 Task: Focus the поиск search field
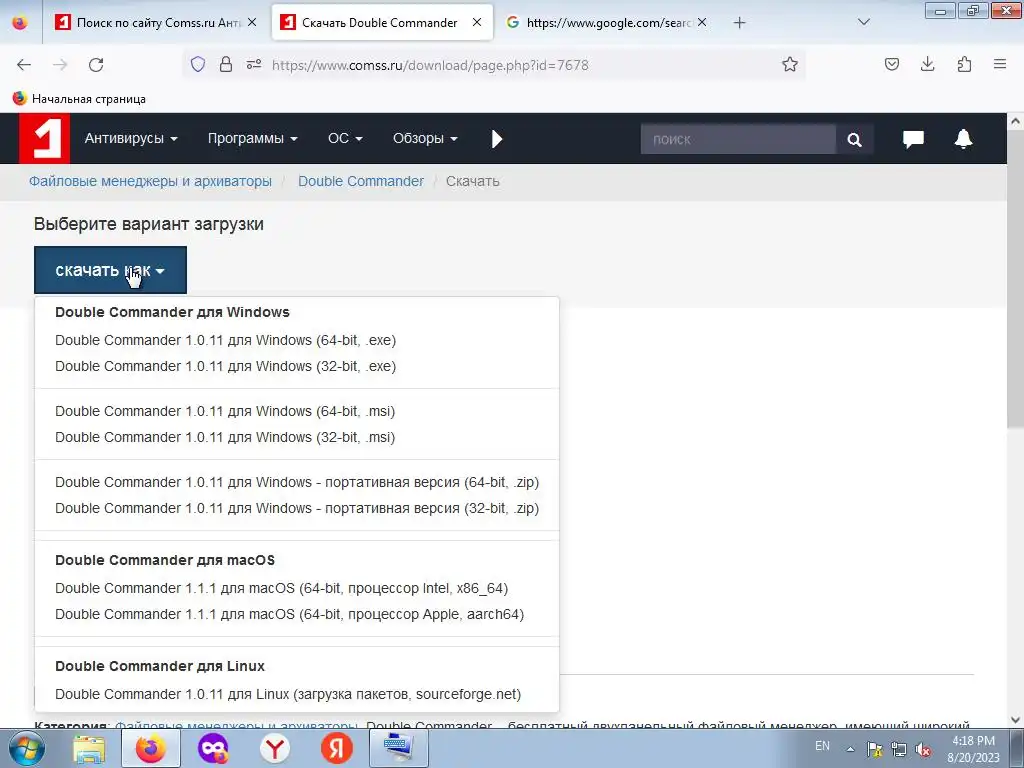point(738,139)
